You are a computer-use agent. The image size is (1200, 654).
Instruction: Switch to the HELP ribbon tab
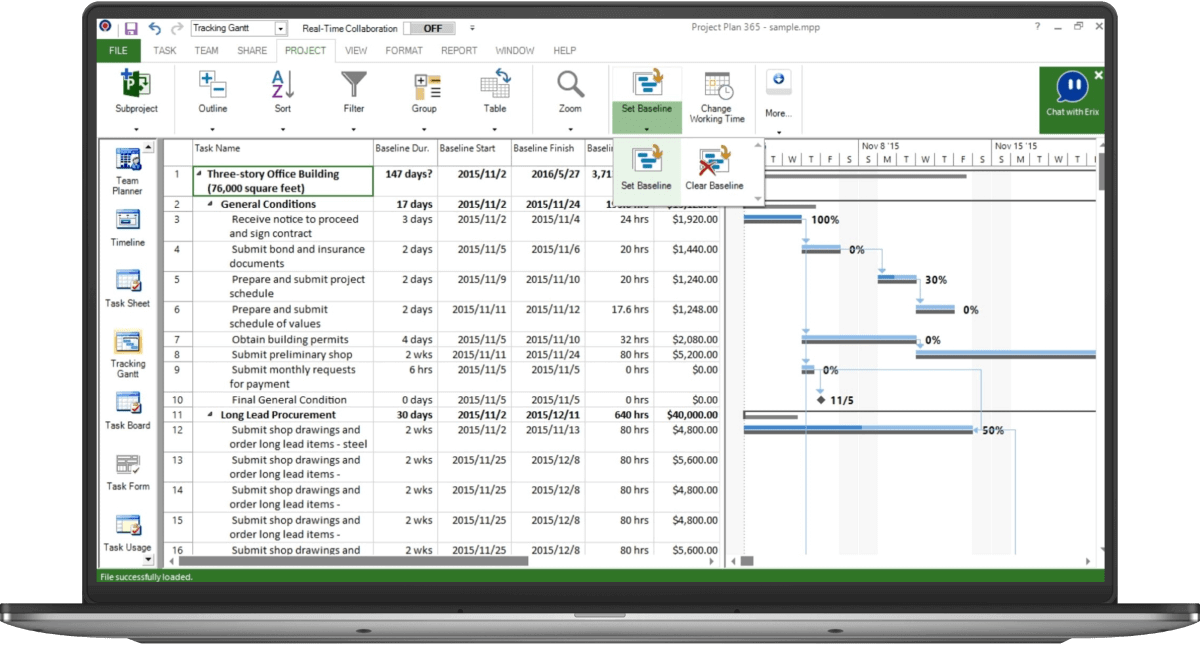565,51
